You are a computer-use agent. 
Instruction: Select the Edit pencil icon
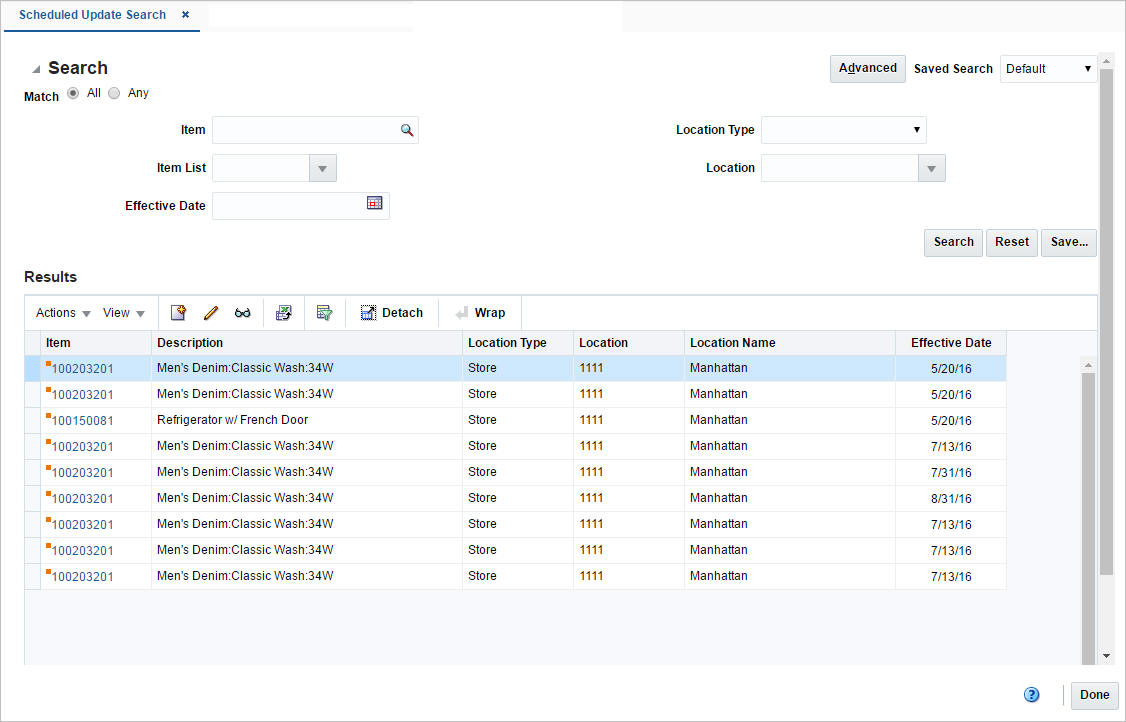(x=211, y=312)
